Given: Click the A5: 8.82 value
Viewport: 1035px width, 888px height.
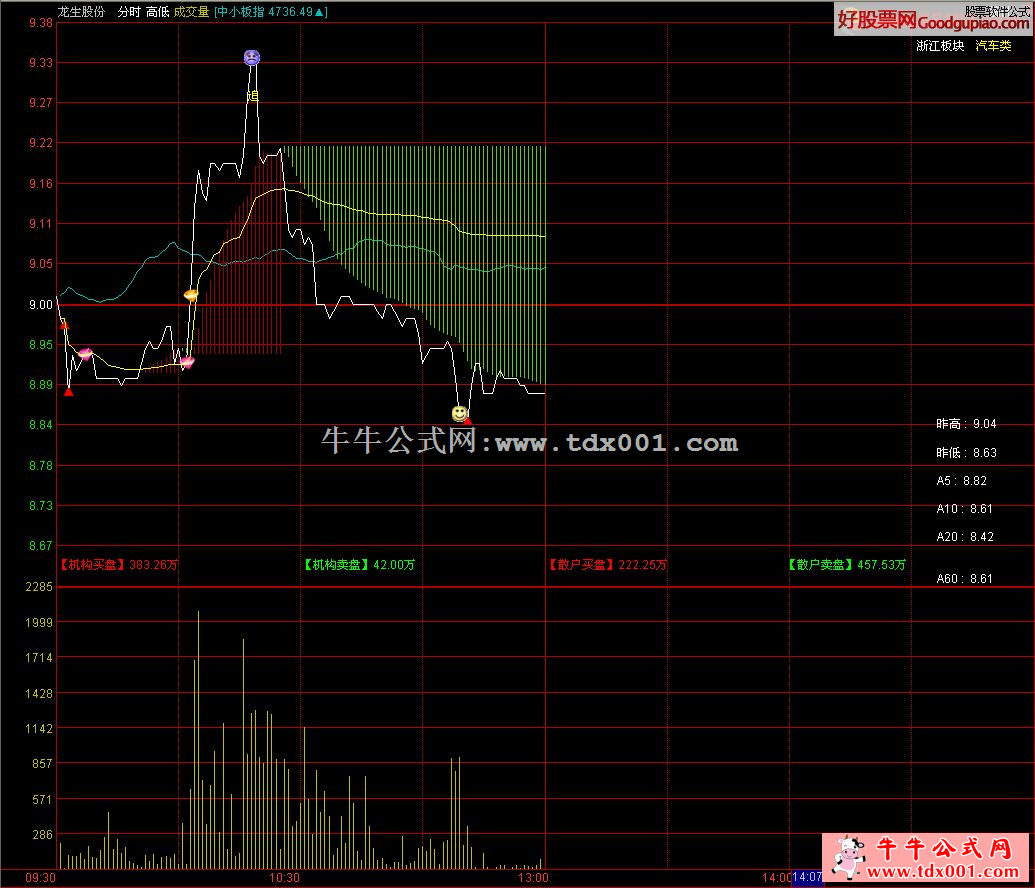Looking at the screenshot, I should (x=962, y=481).
